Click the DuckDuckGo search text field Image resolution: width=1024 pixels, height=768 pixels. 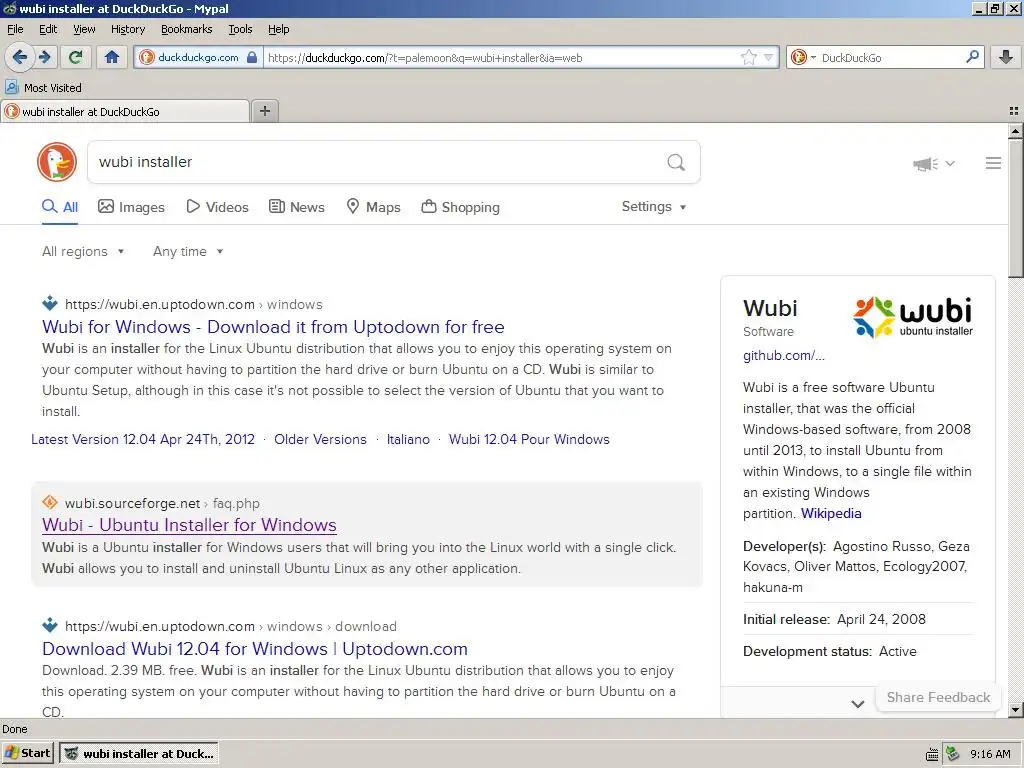[379, 162]
